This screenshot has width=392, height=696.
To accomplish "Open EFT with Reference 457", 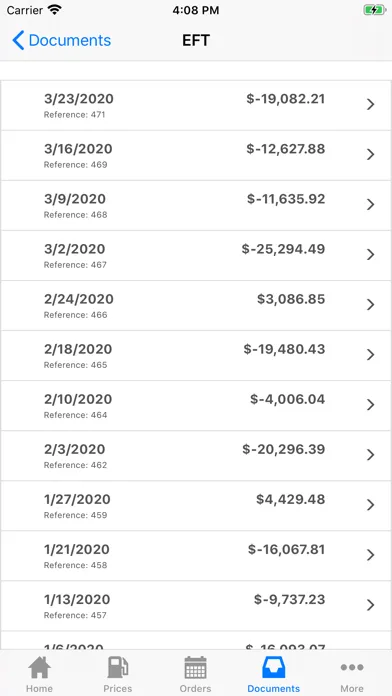I will 196,605.
